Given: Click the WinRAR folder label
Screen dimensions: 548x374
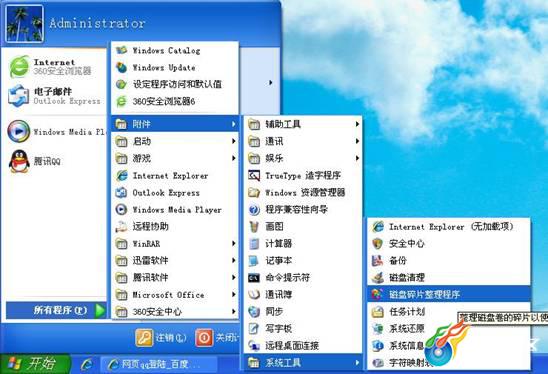Looking at the screenshot, I should (x=146, y=244).
